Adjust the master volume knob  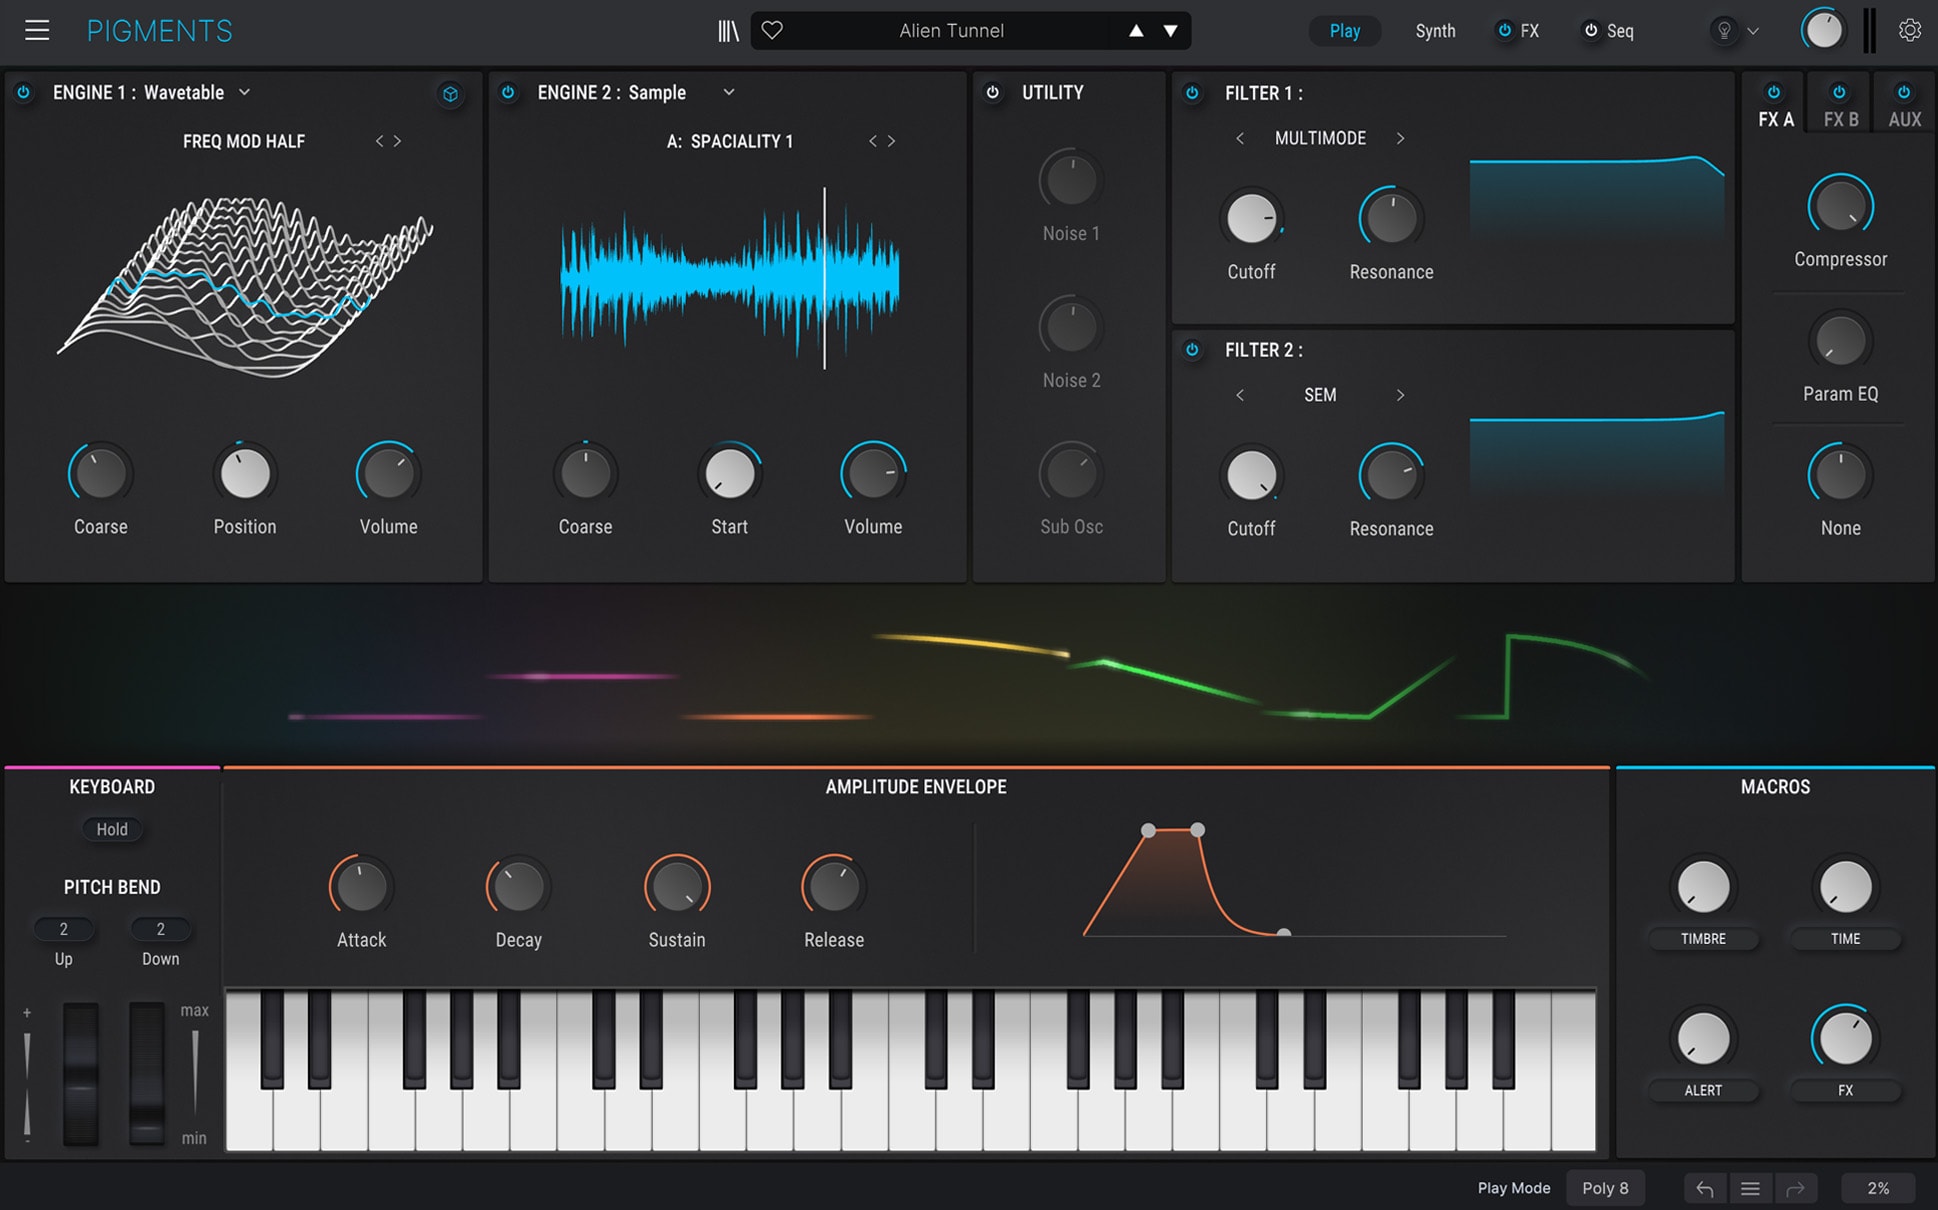(1823, 30)
